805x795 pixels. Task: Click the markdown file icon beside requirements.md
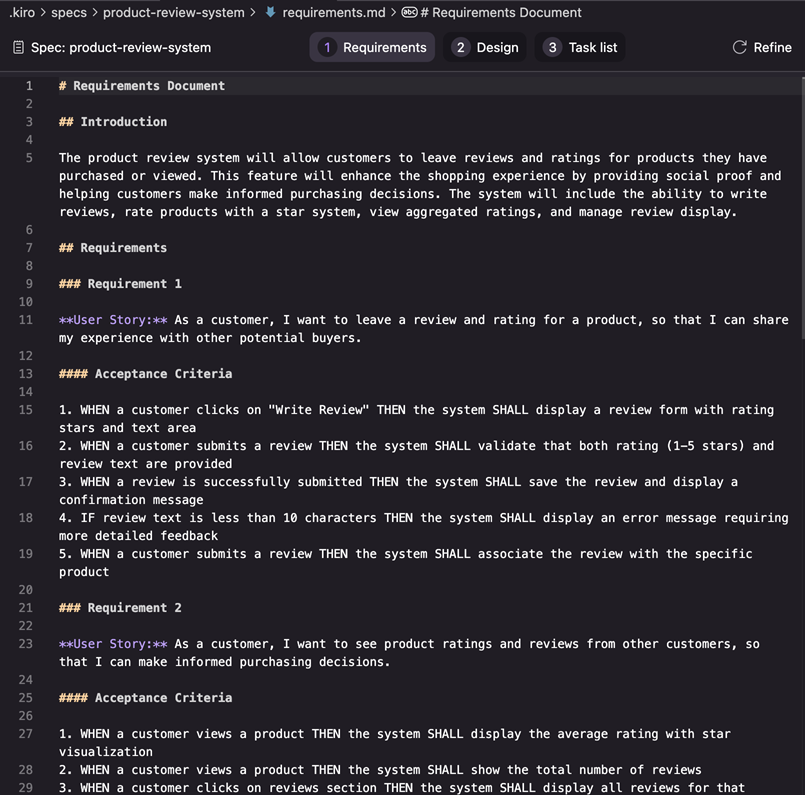tap(270, 13)
